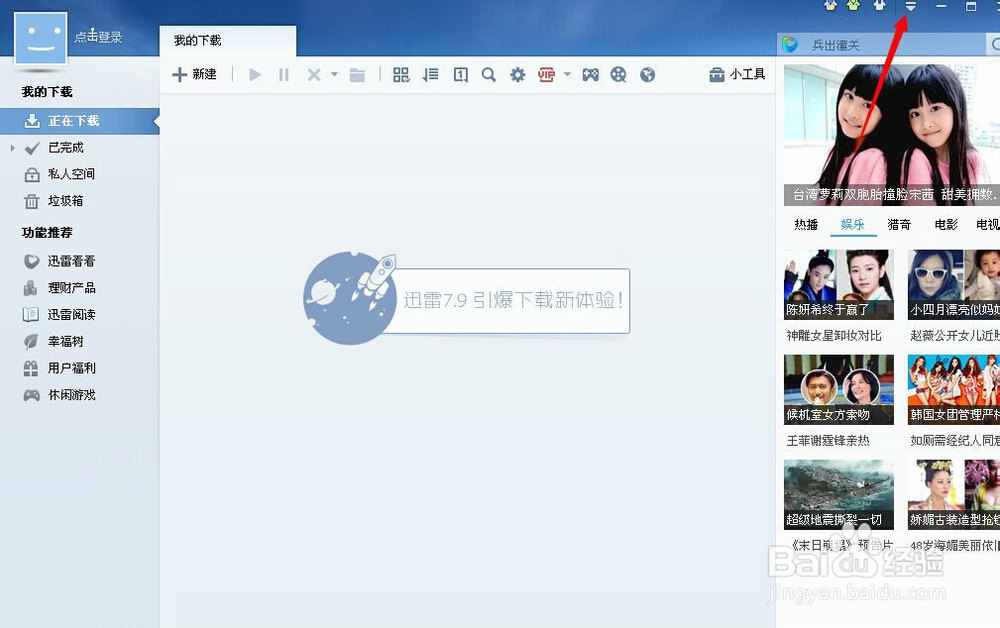Image resolution: width=1000 pixels, height=628 pixels.
Task: Pause the download with the pause icon
Action: pyautogui.click(x=284, y=75)
